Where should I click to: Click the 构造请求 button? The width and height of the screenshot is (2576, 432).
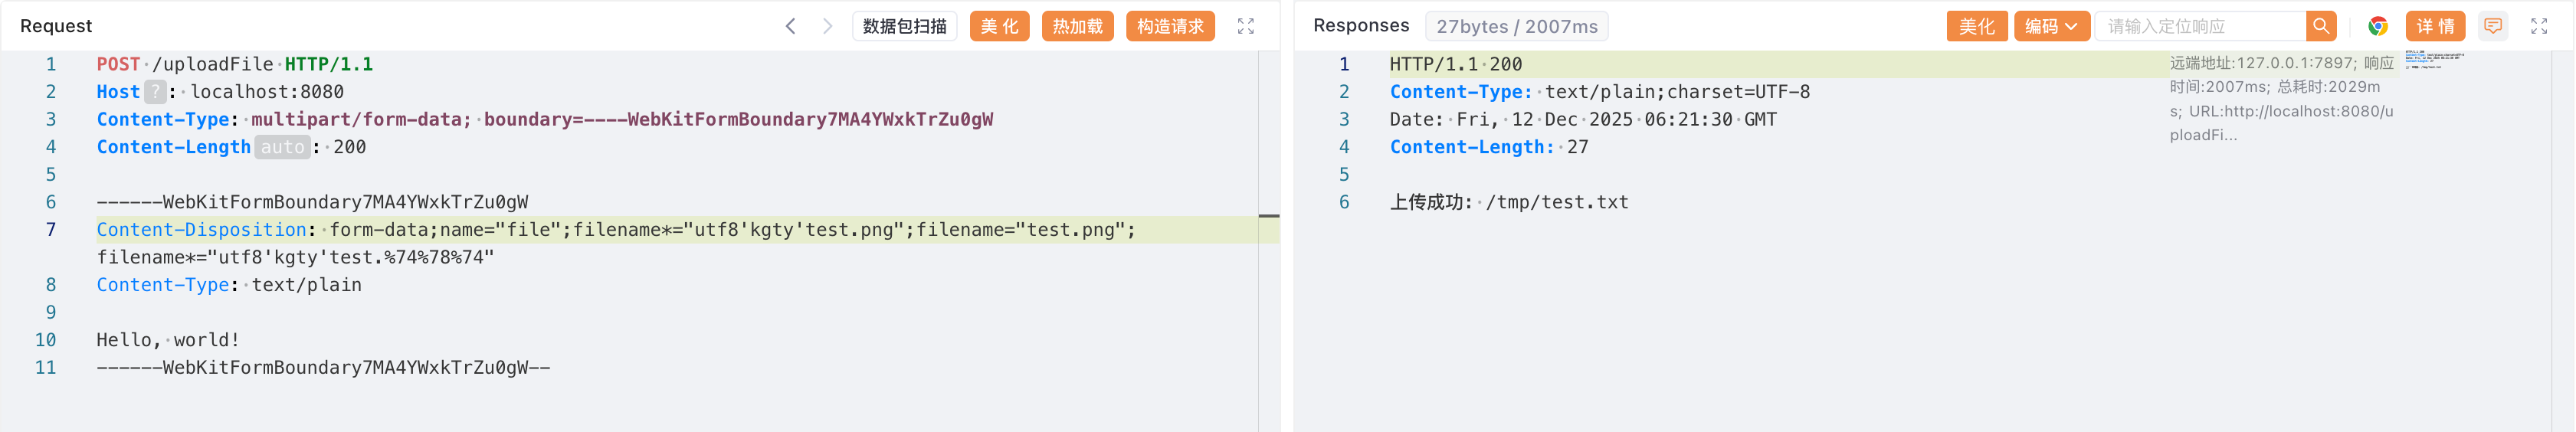click(x=1170, y=26)
